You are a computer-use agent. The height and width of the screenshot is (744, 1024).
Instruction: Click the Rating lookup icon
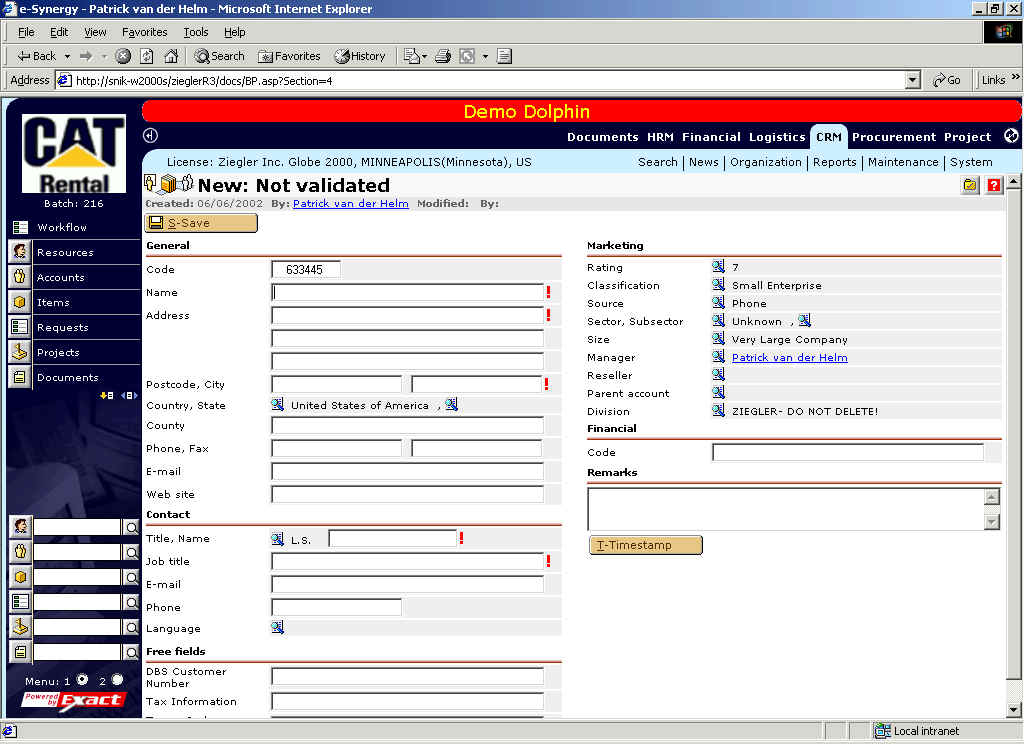coord(718,267)
